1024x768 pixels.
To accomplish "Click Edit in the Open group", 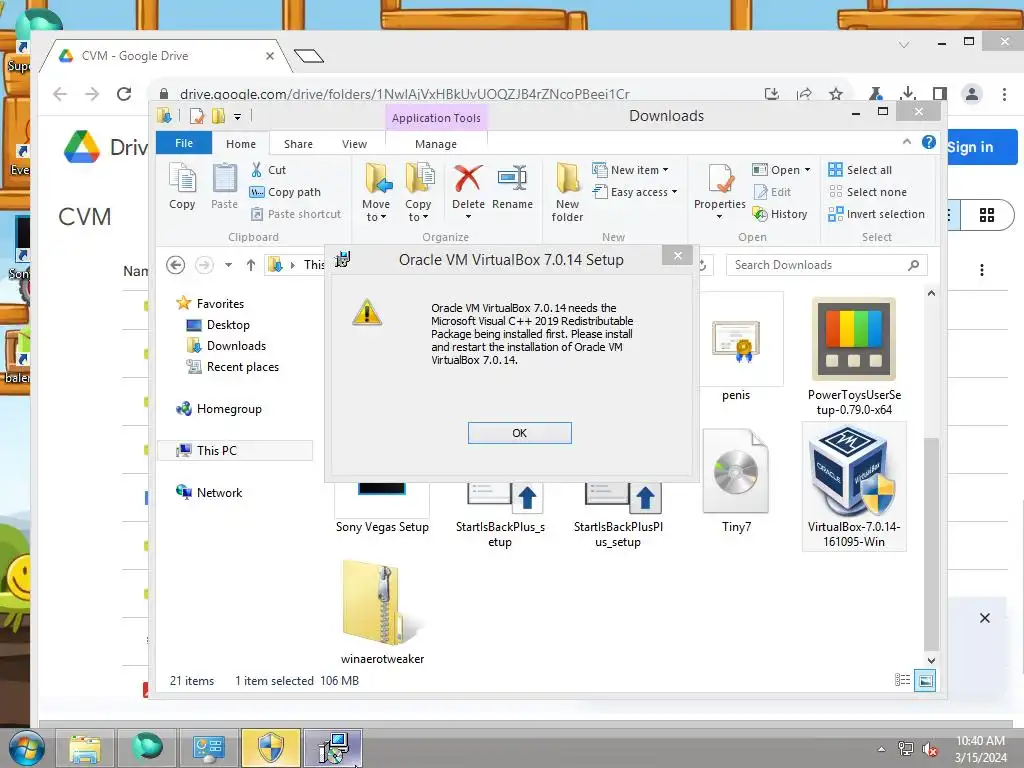I will [x=772, y=192].
